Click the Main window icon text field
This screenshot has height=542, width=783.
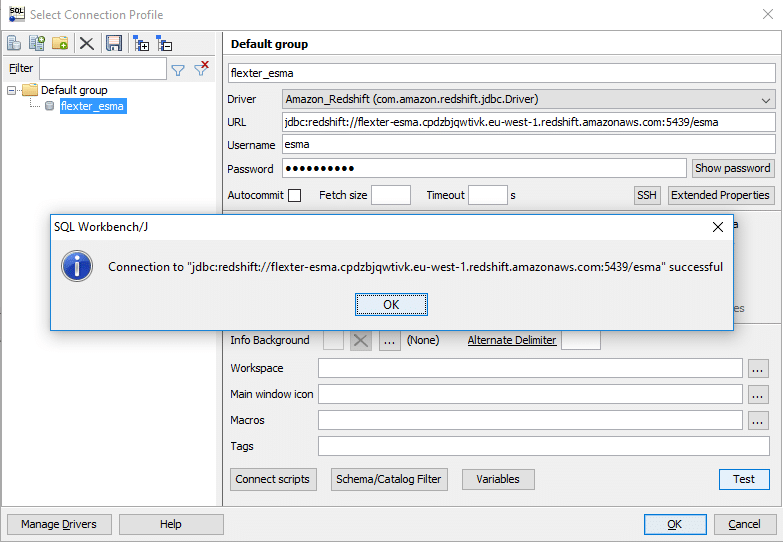point(530,395)
